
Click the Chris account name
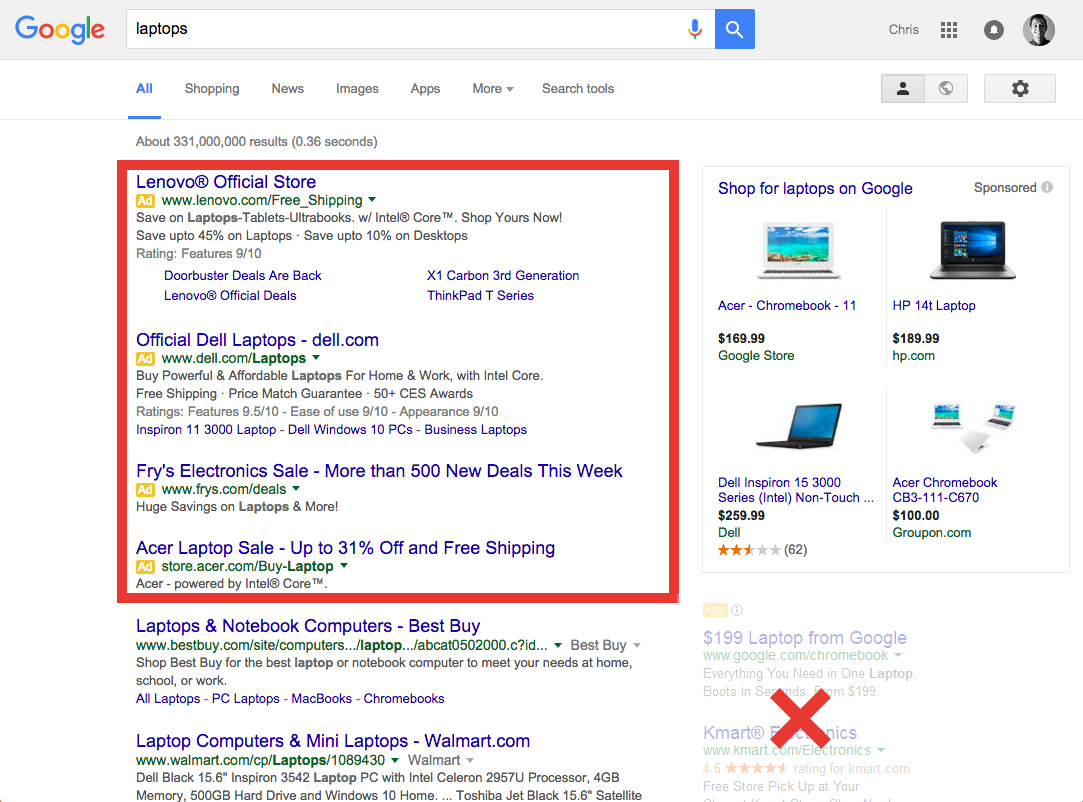pos(903,30)
